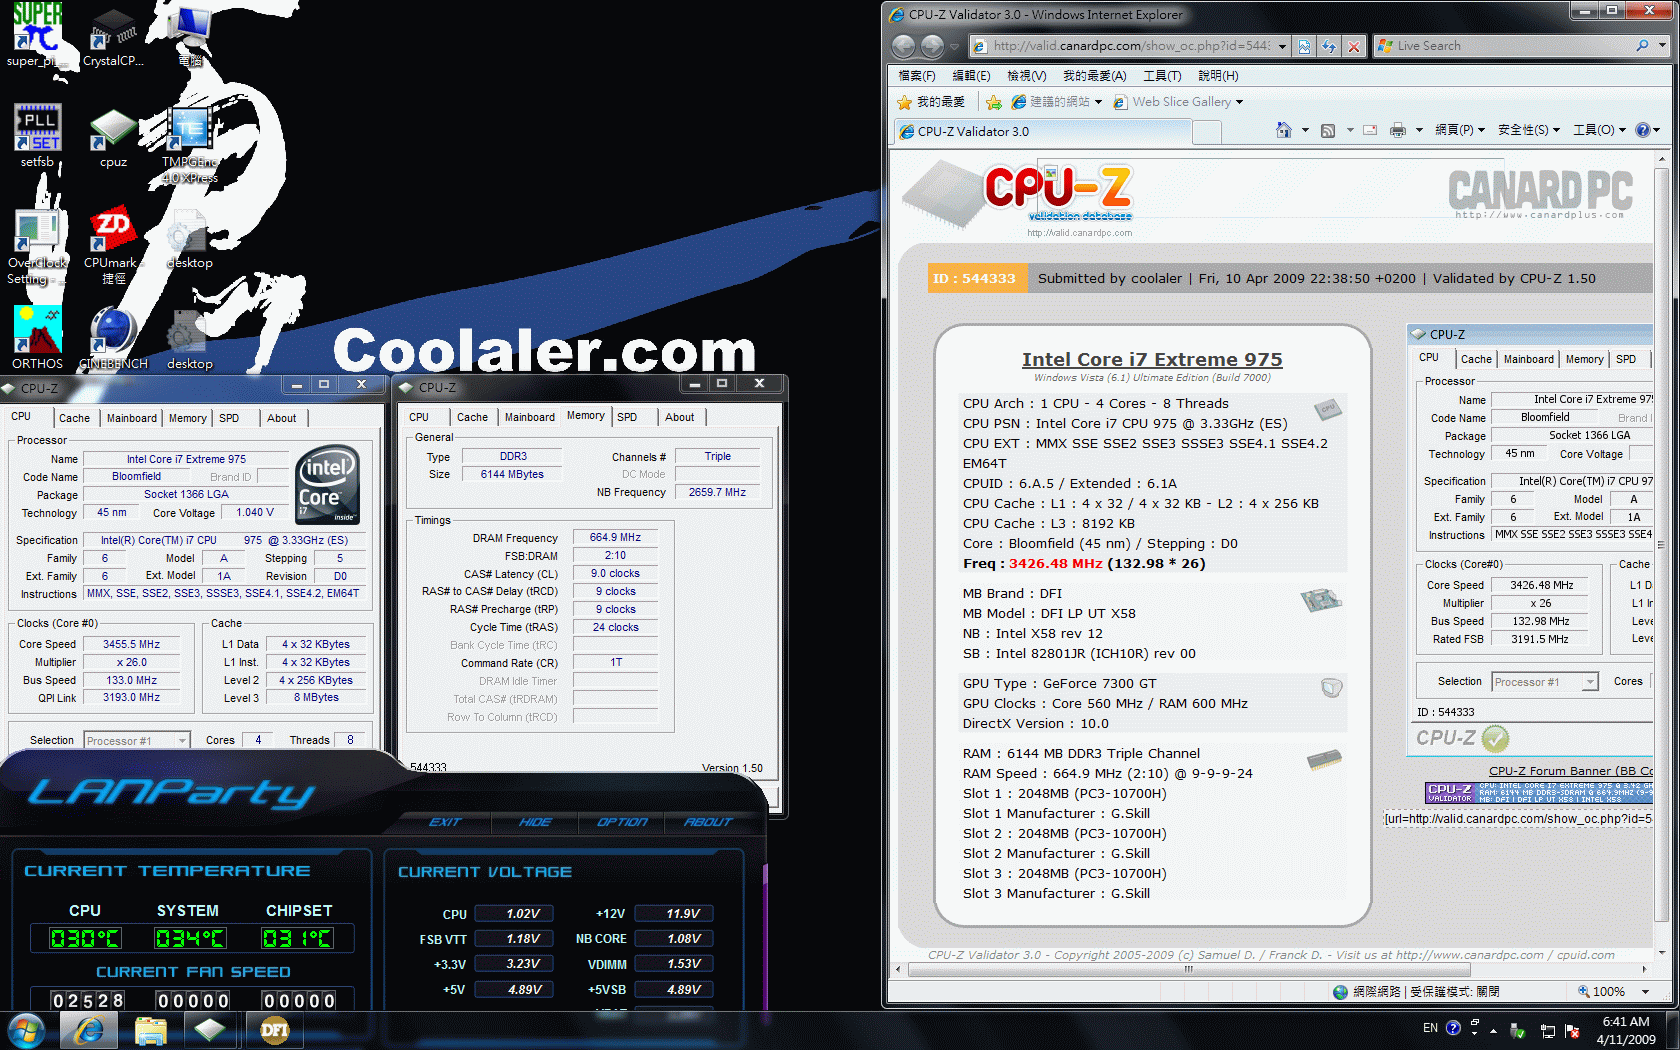Click HIDE in the LANParty panel
Viewport: 1680px width, 1050px height.
[535, 822]
